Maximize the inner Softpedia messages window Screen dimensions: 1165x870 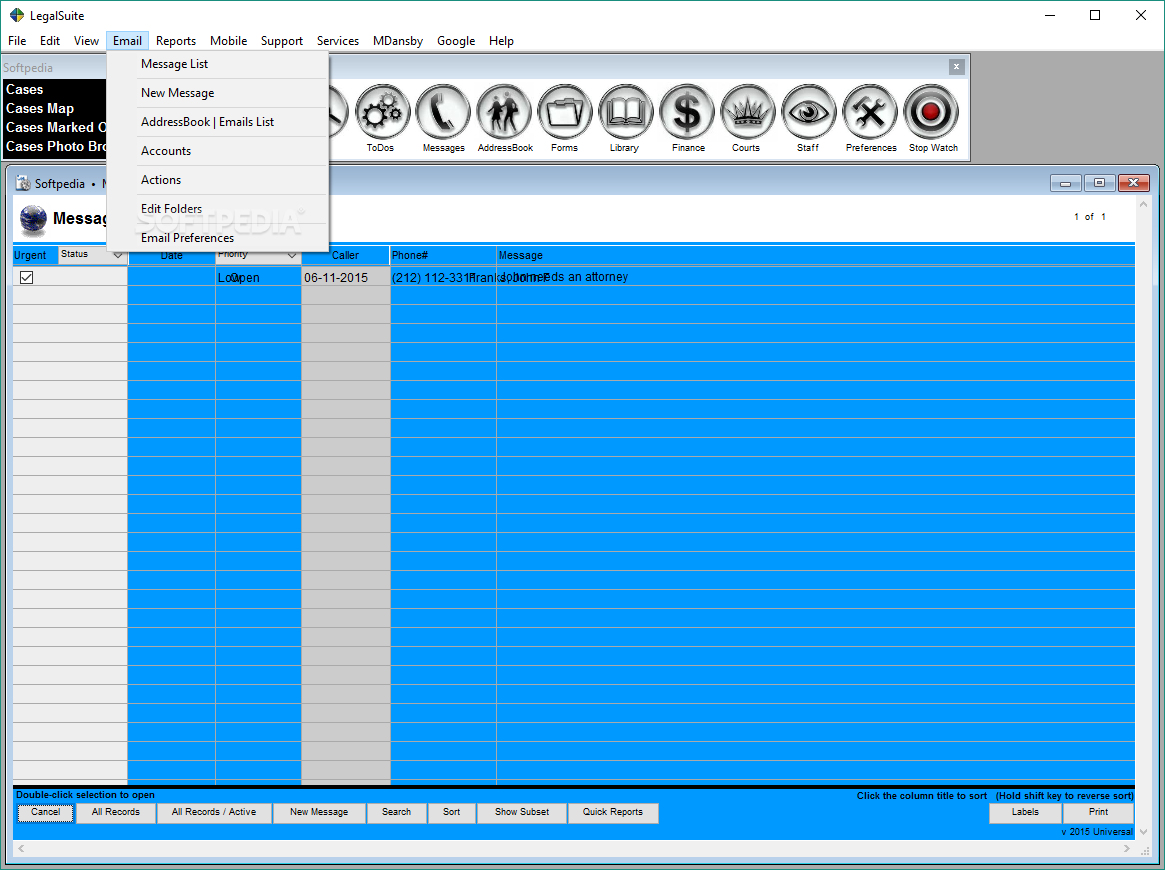[1099, 183]
